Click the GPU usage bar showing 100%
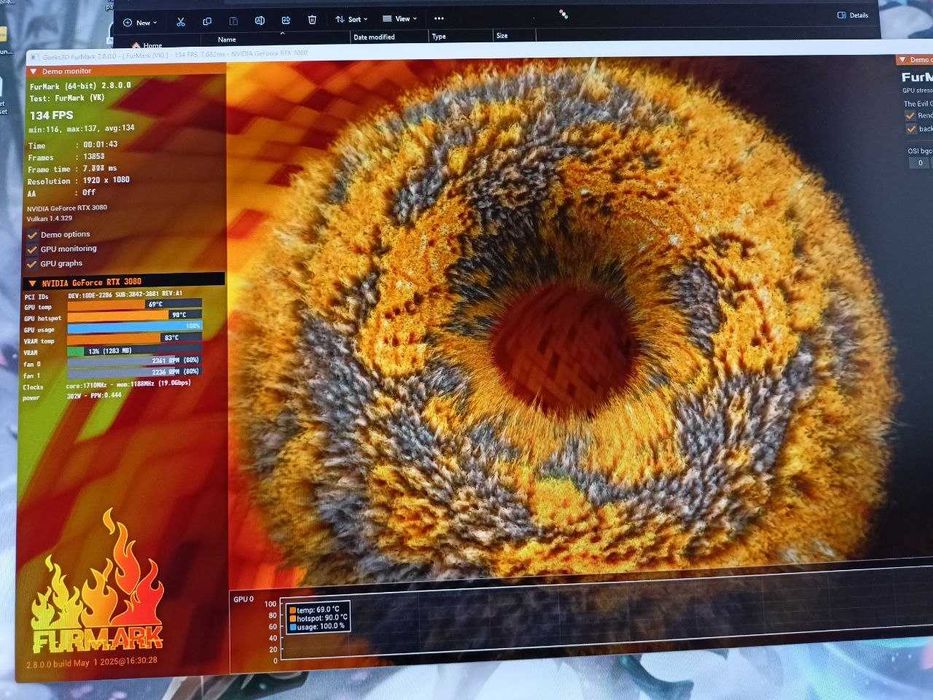933x700 pixels. point(134,326)
